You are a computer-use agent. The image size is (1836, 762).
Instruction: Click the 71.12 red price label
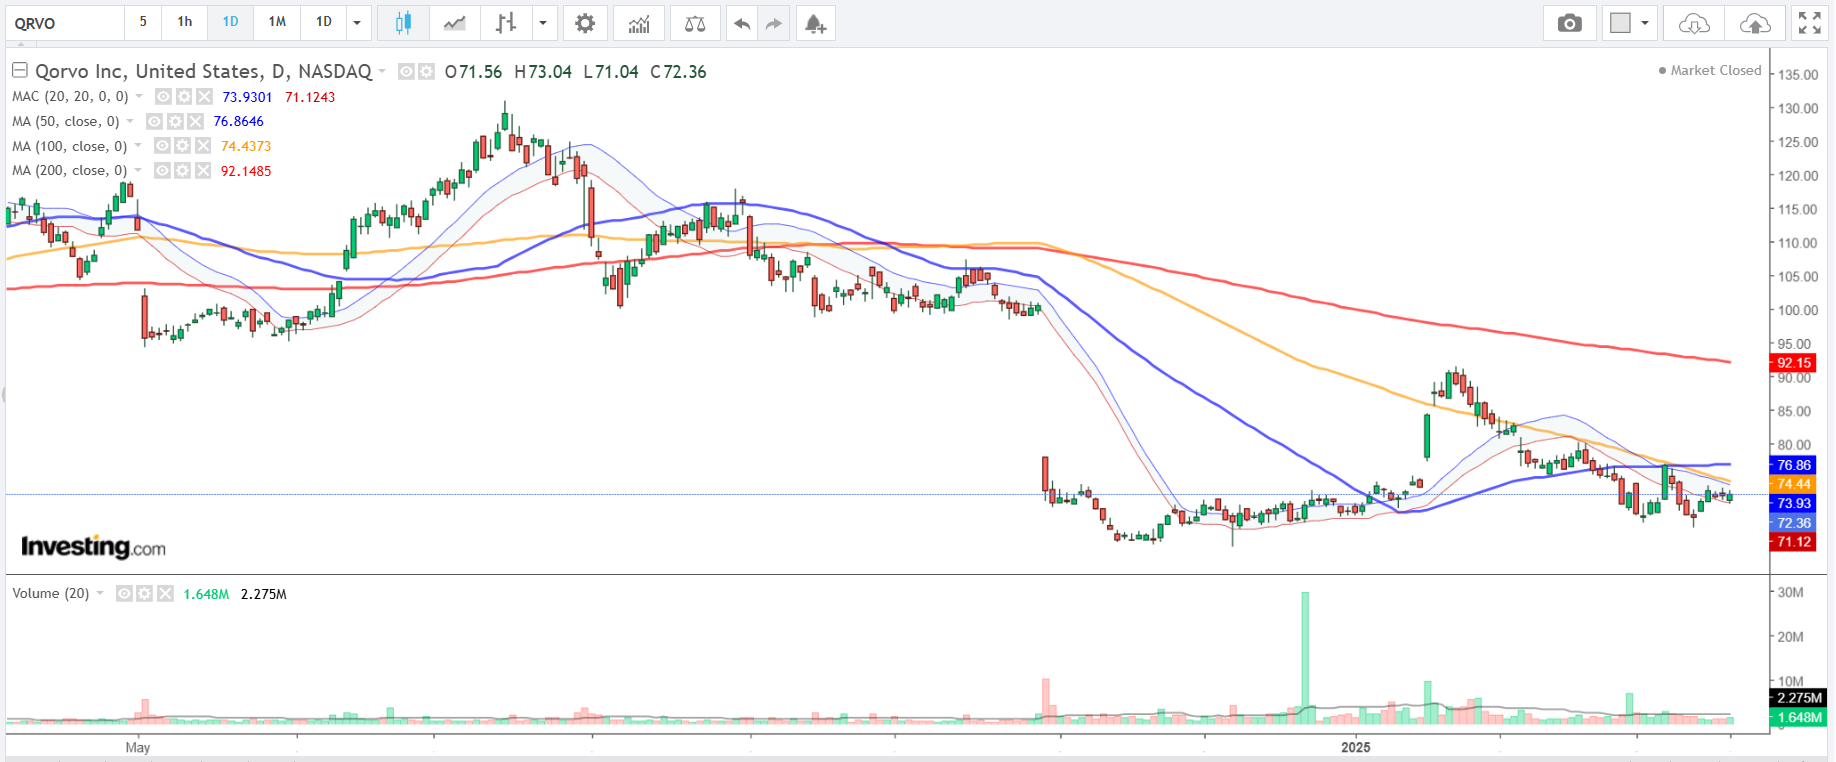(1794, 542)
